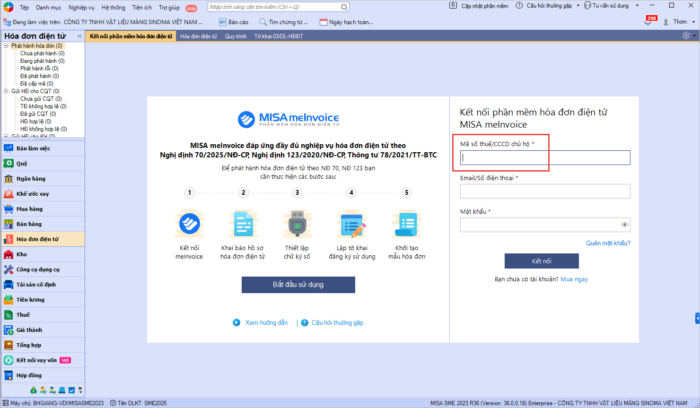Open the Kho module
The height and width of the screenshot is (408, 700).
click(21, 255)
